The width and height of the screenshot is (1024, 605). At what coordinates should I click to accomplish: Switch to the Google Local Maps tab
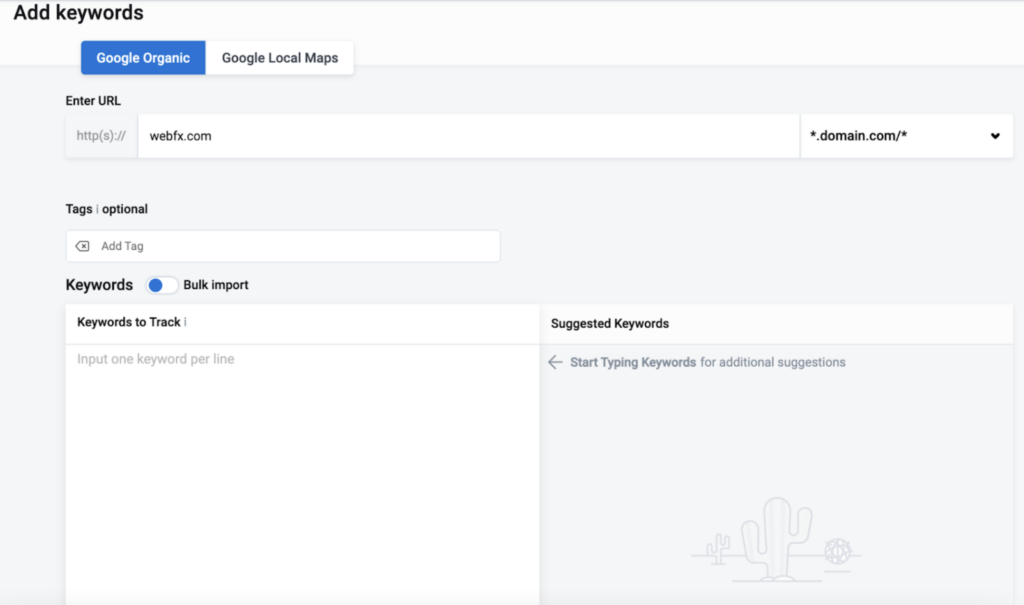pos(280,57)
